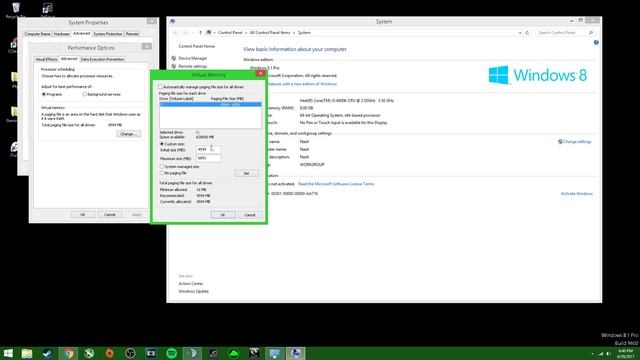Viewport: 640px width, 360px height.
Task: Go forward in the System window
Action: (185, 33)
